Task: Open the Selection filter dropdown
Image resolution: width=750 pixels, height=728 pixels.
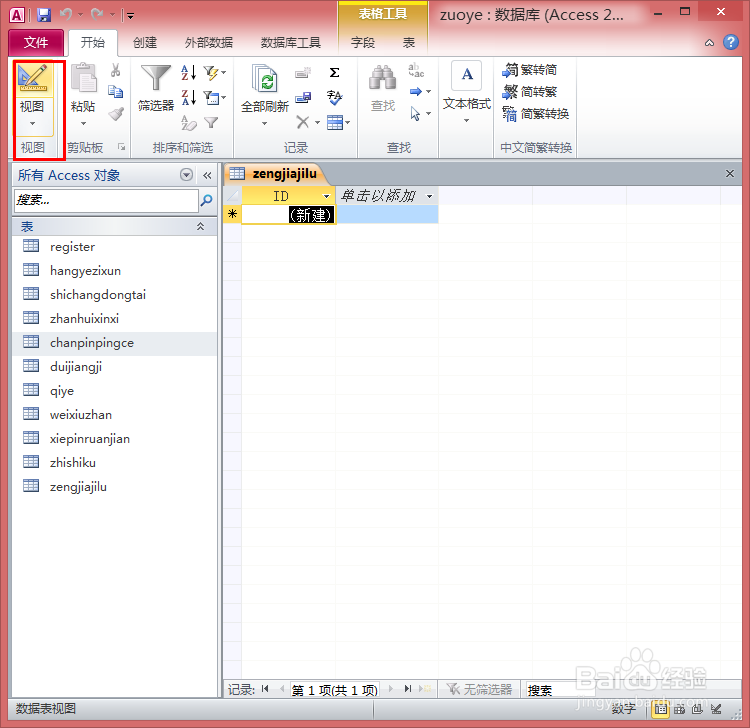Action: [x=214, y=73]
